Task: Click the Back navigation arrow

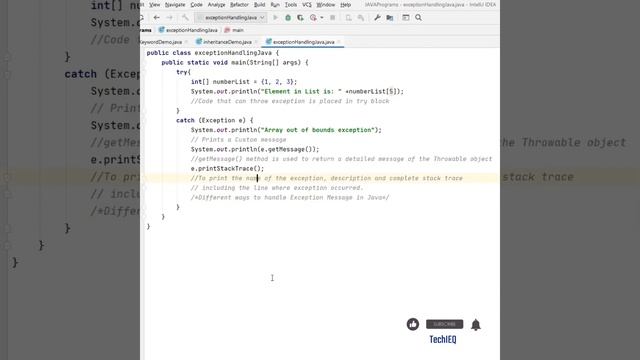Action: tap(156, 18)
